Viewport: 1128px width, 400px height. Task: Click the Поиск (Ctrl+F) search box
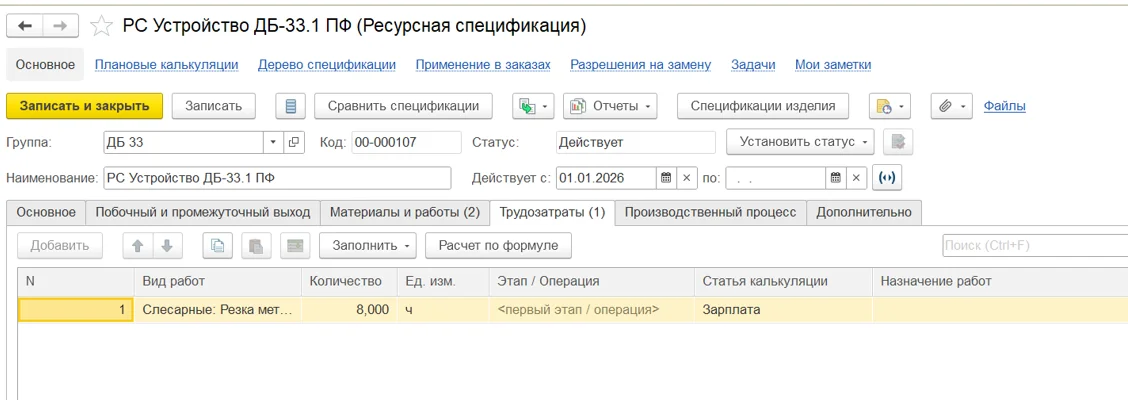(x=1034, y=245)
